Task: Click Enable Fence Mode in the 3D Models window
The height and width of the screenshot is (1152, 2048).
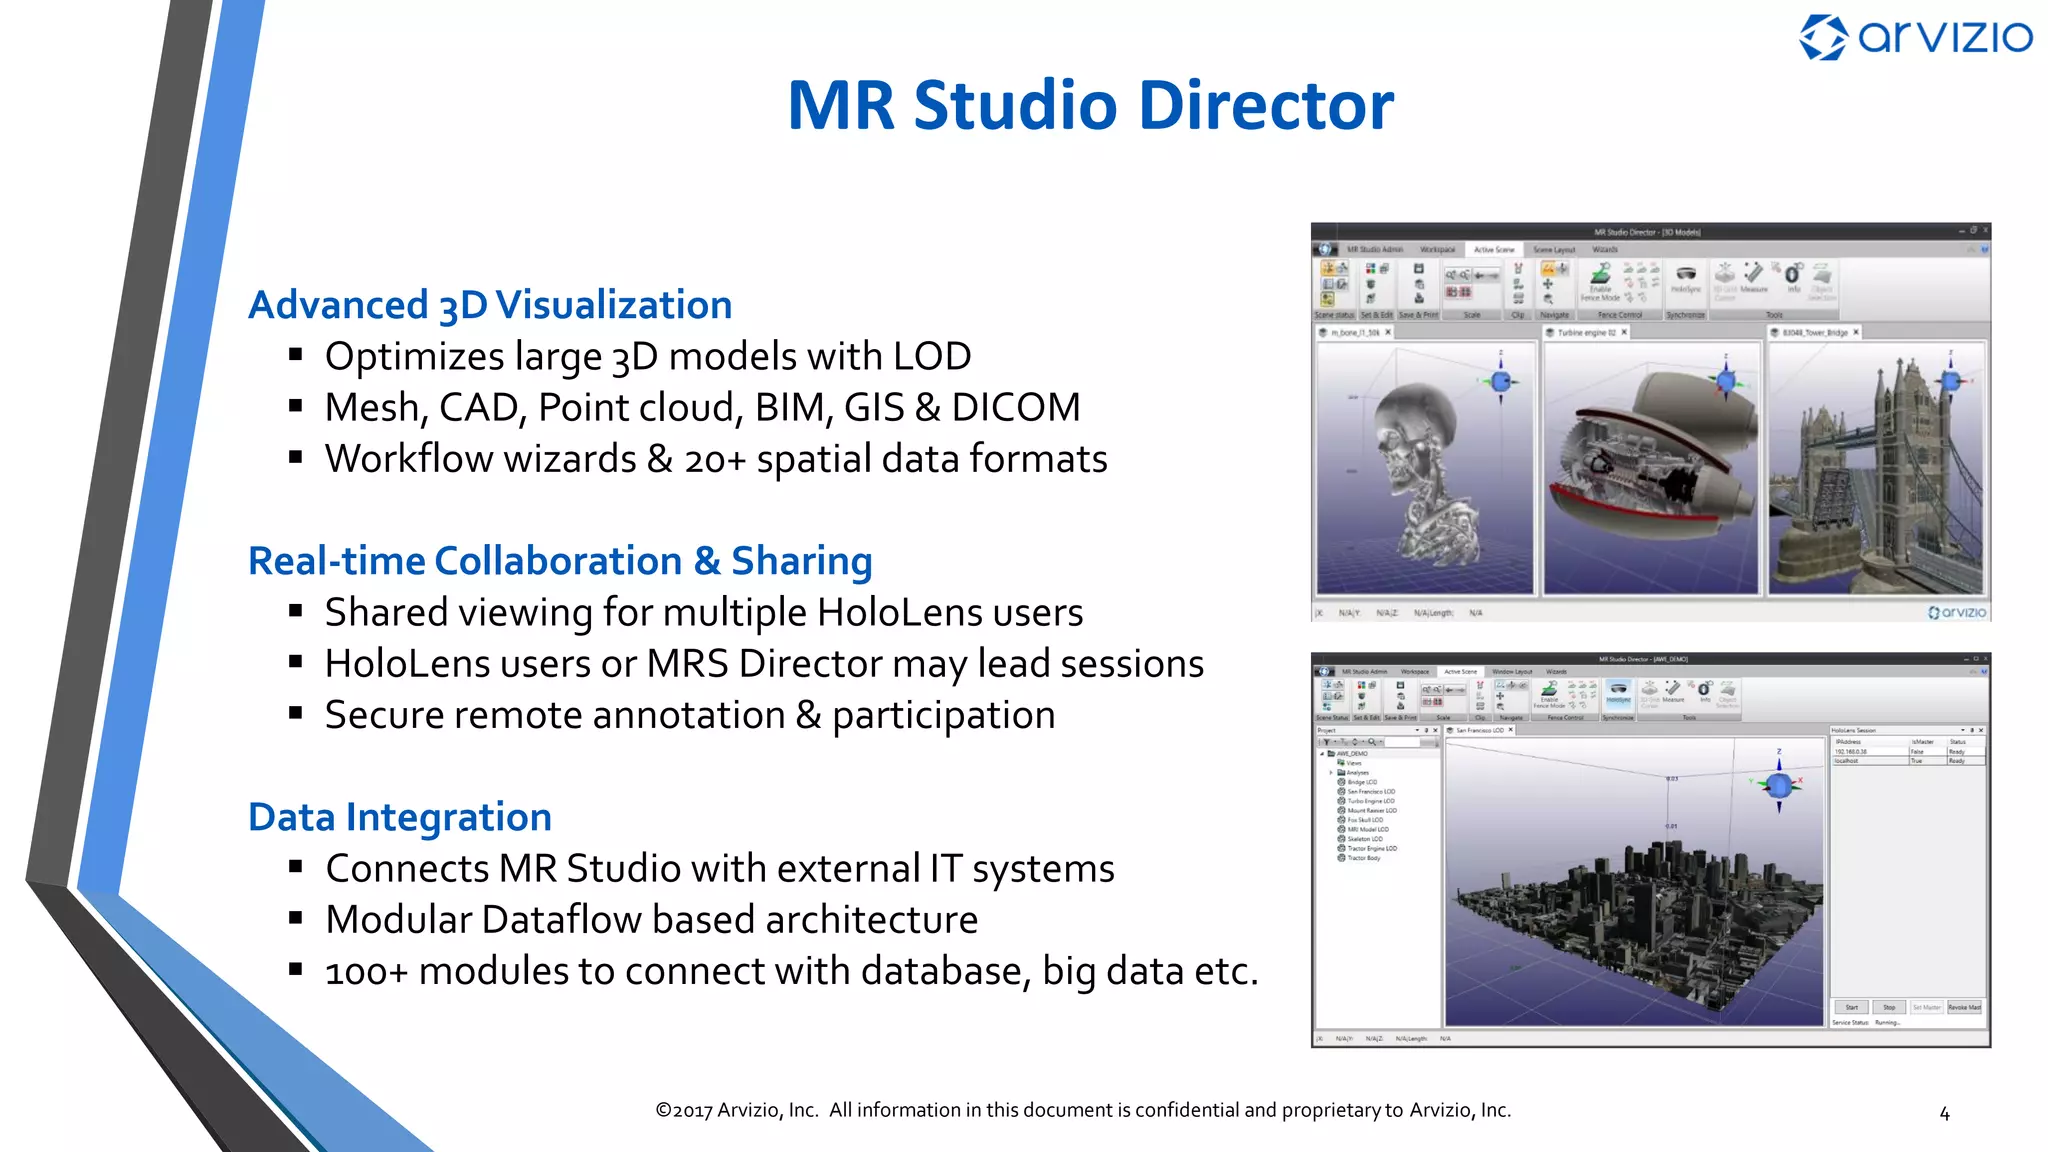Action: (1600, 282)
